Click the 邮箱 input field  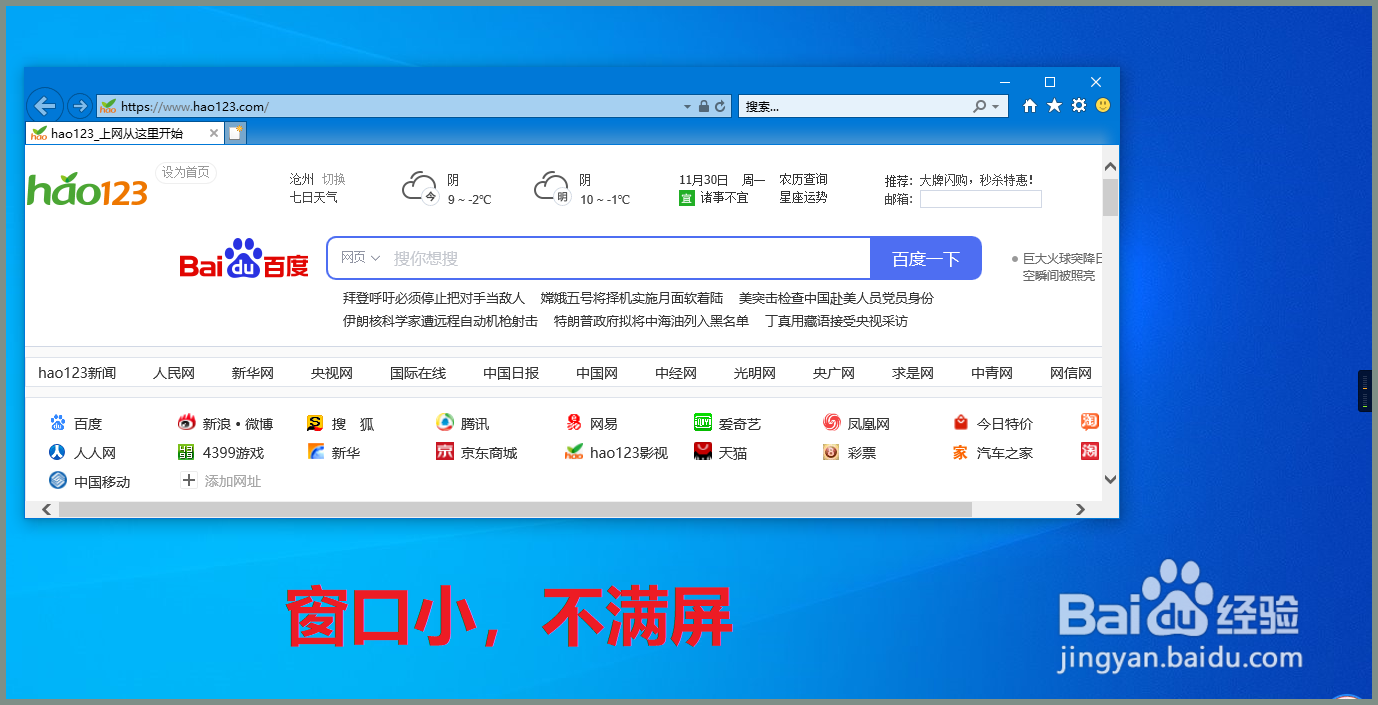point(981,199)
